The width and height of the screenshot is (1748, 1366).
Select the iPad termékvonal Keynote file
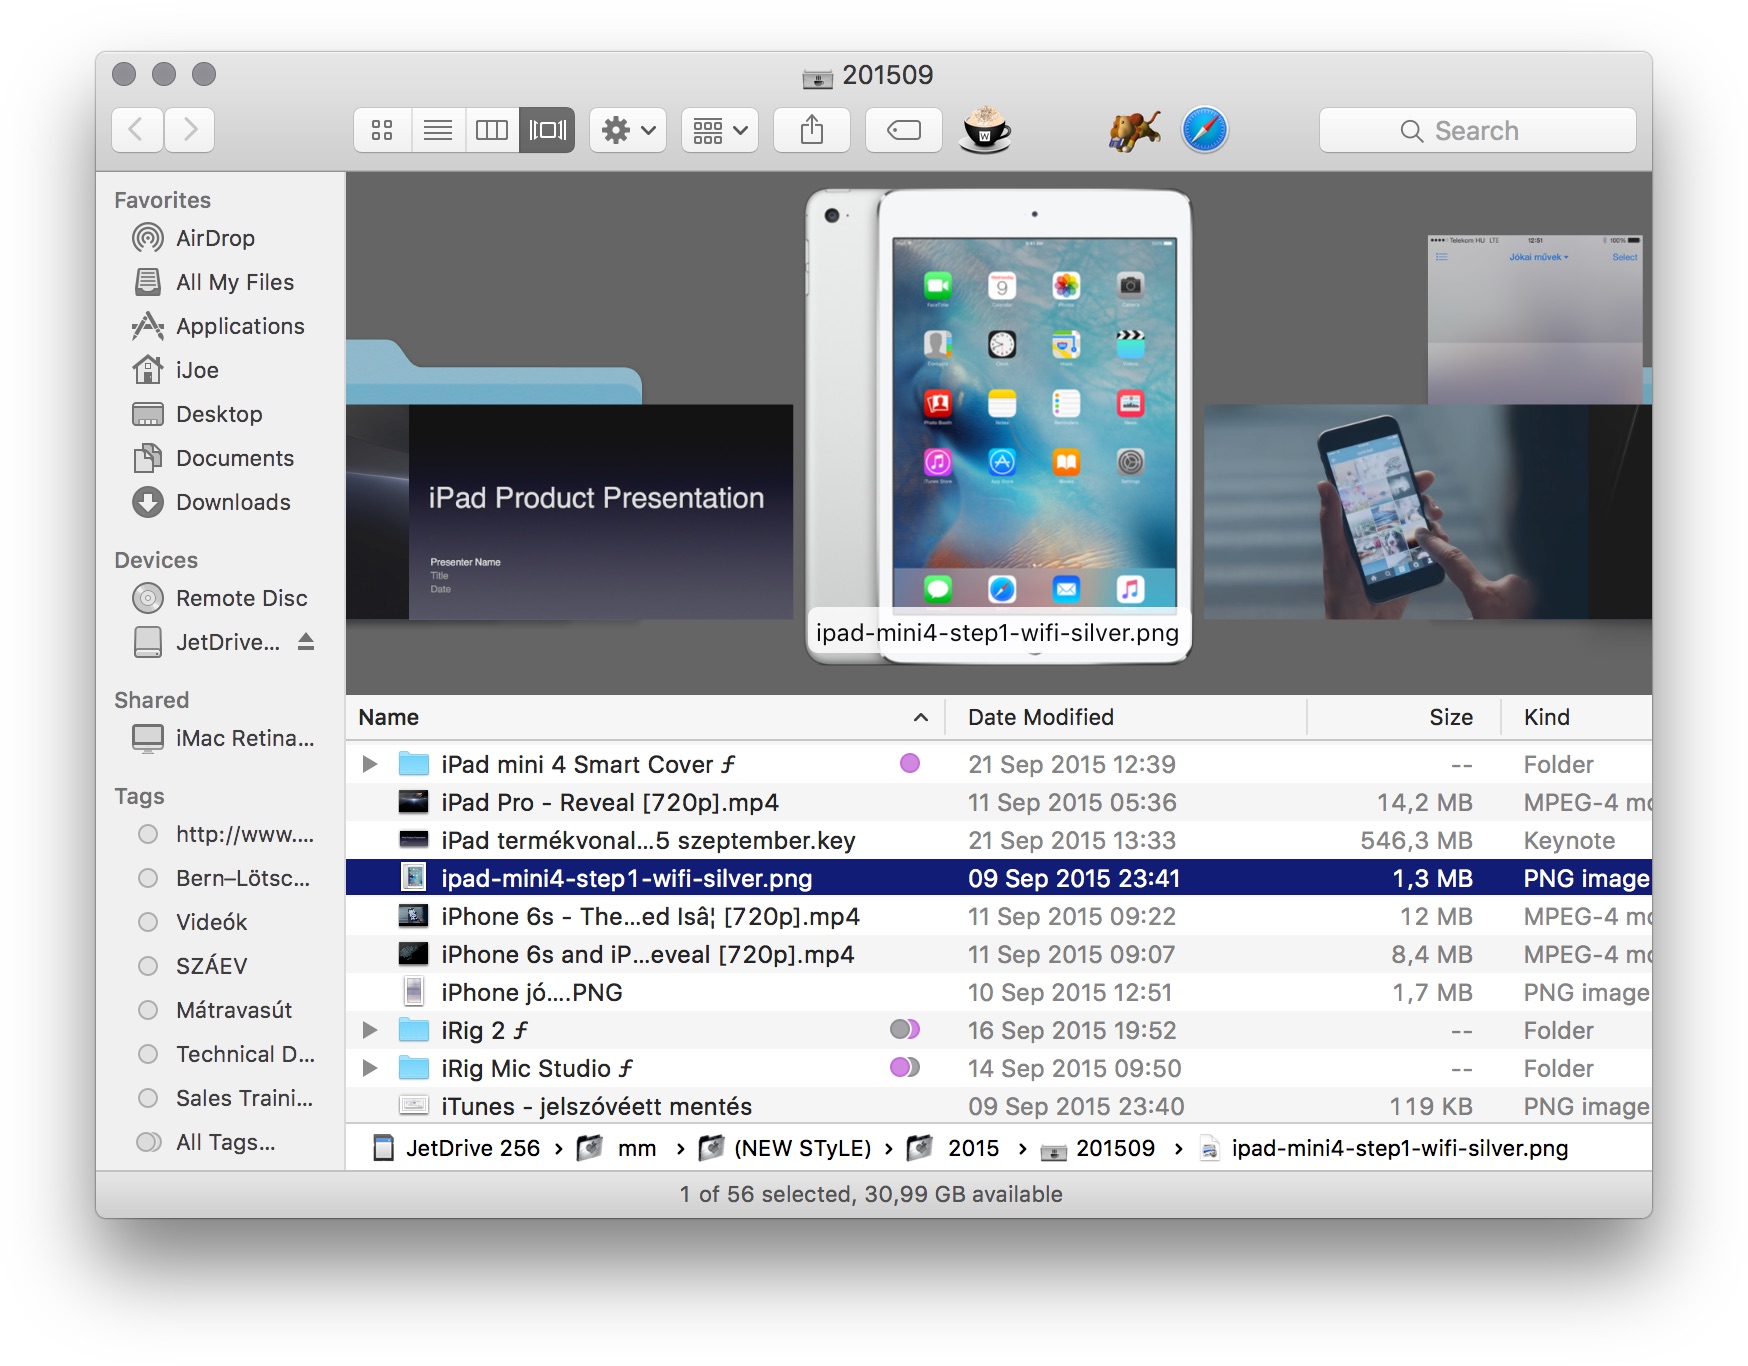999,840
